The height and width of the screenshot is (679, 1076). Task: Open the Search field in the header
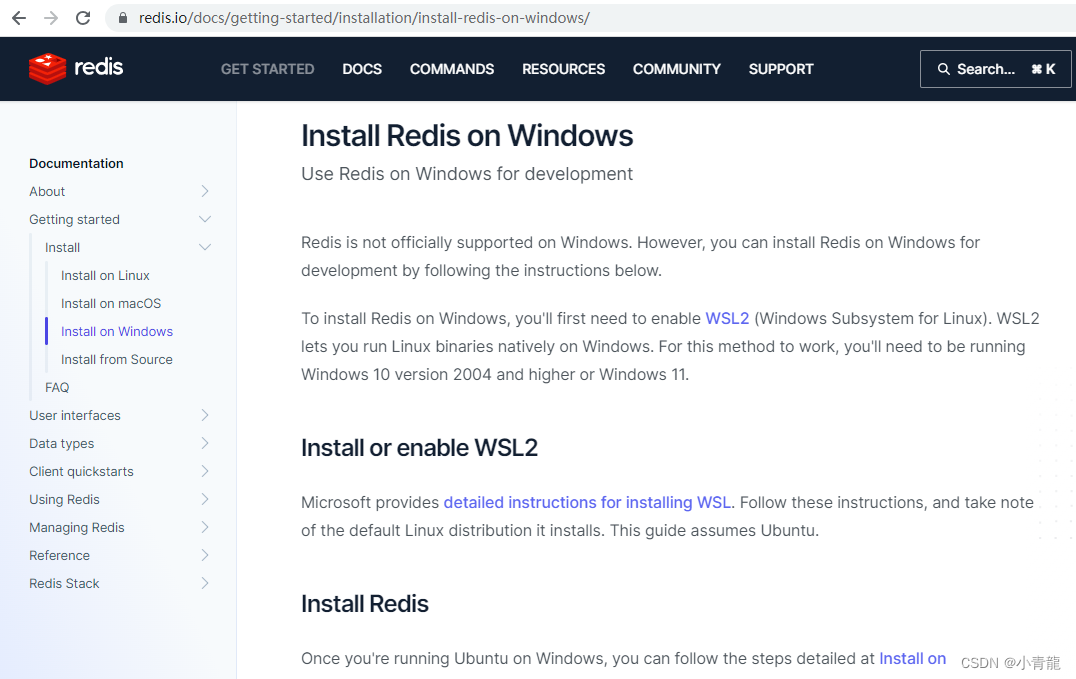click(995, 69)
